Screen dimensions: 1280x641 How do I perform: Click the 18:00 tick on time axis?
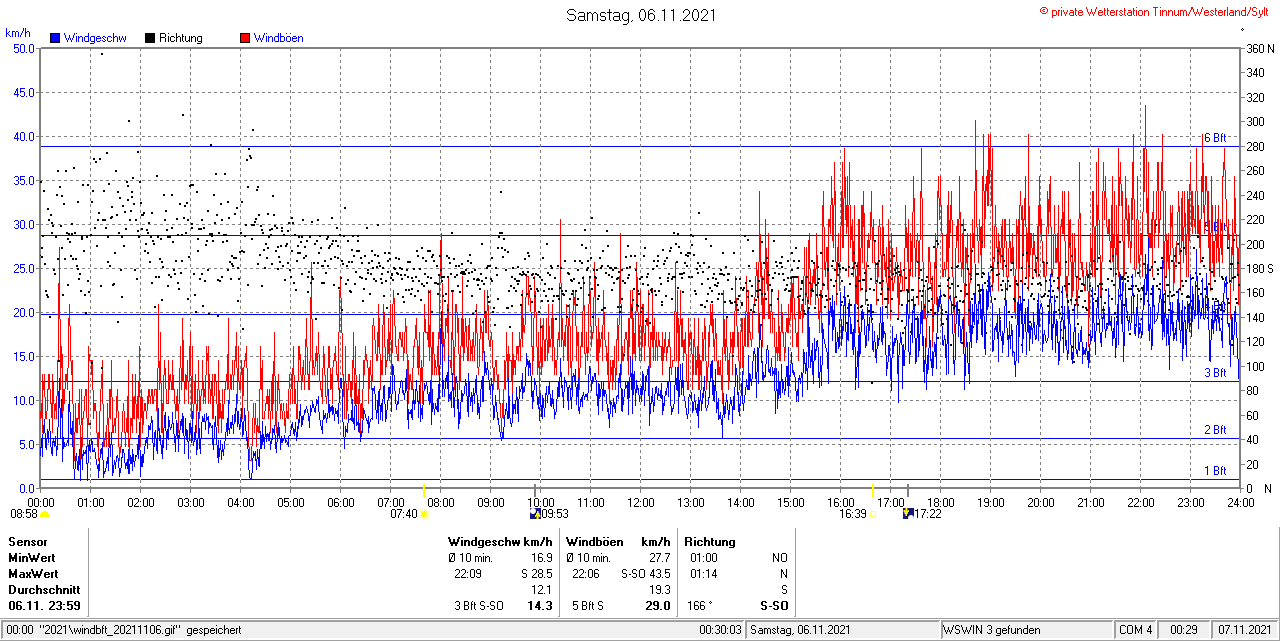(x=941, y=502)
